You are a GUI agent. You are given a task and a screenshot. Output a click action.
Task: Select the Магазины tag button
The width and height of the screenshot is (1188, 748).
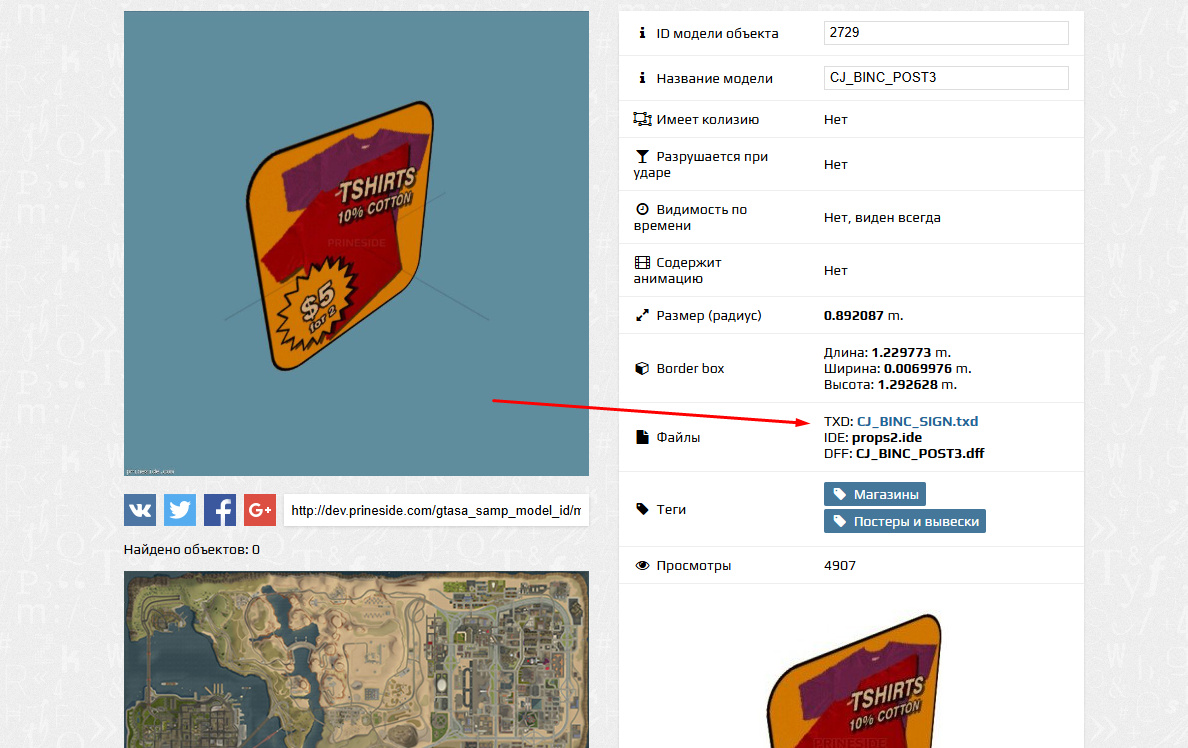click(875, 494)
